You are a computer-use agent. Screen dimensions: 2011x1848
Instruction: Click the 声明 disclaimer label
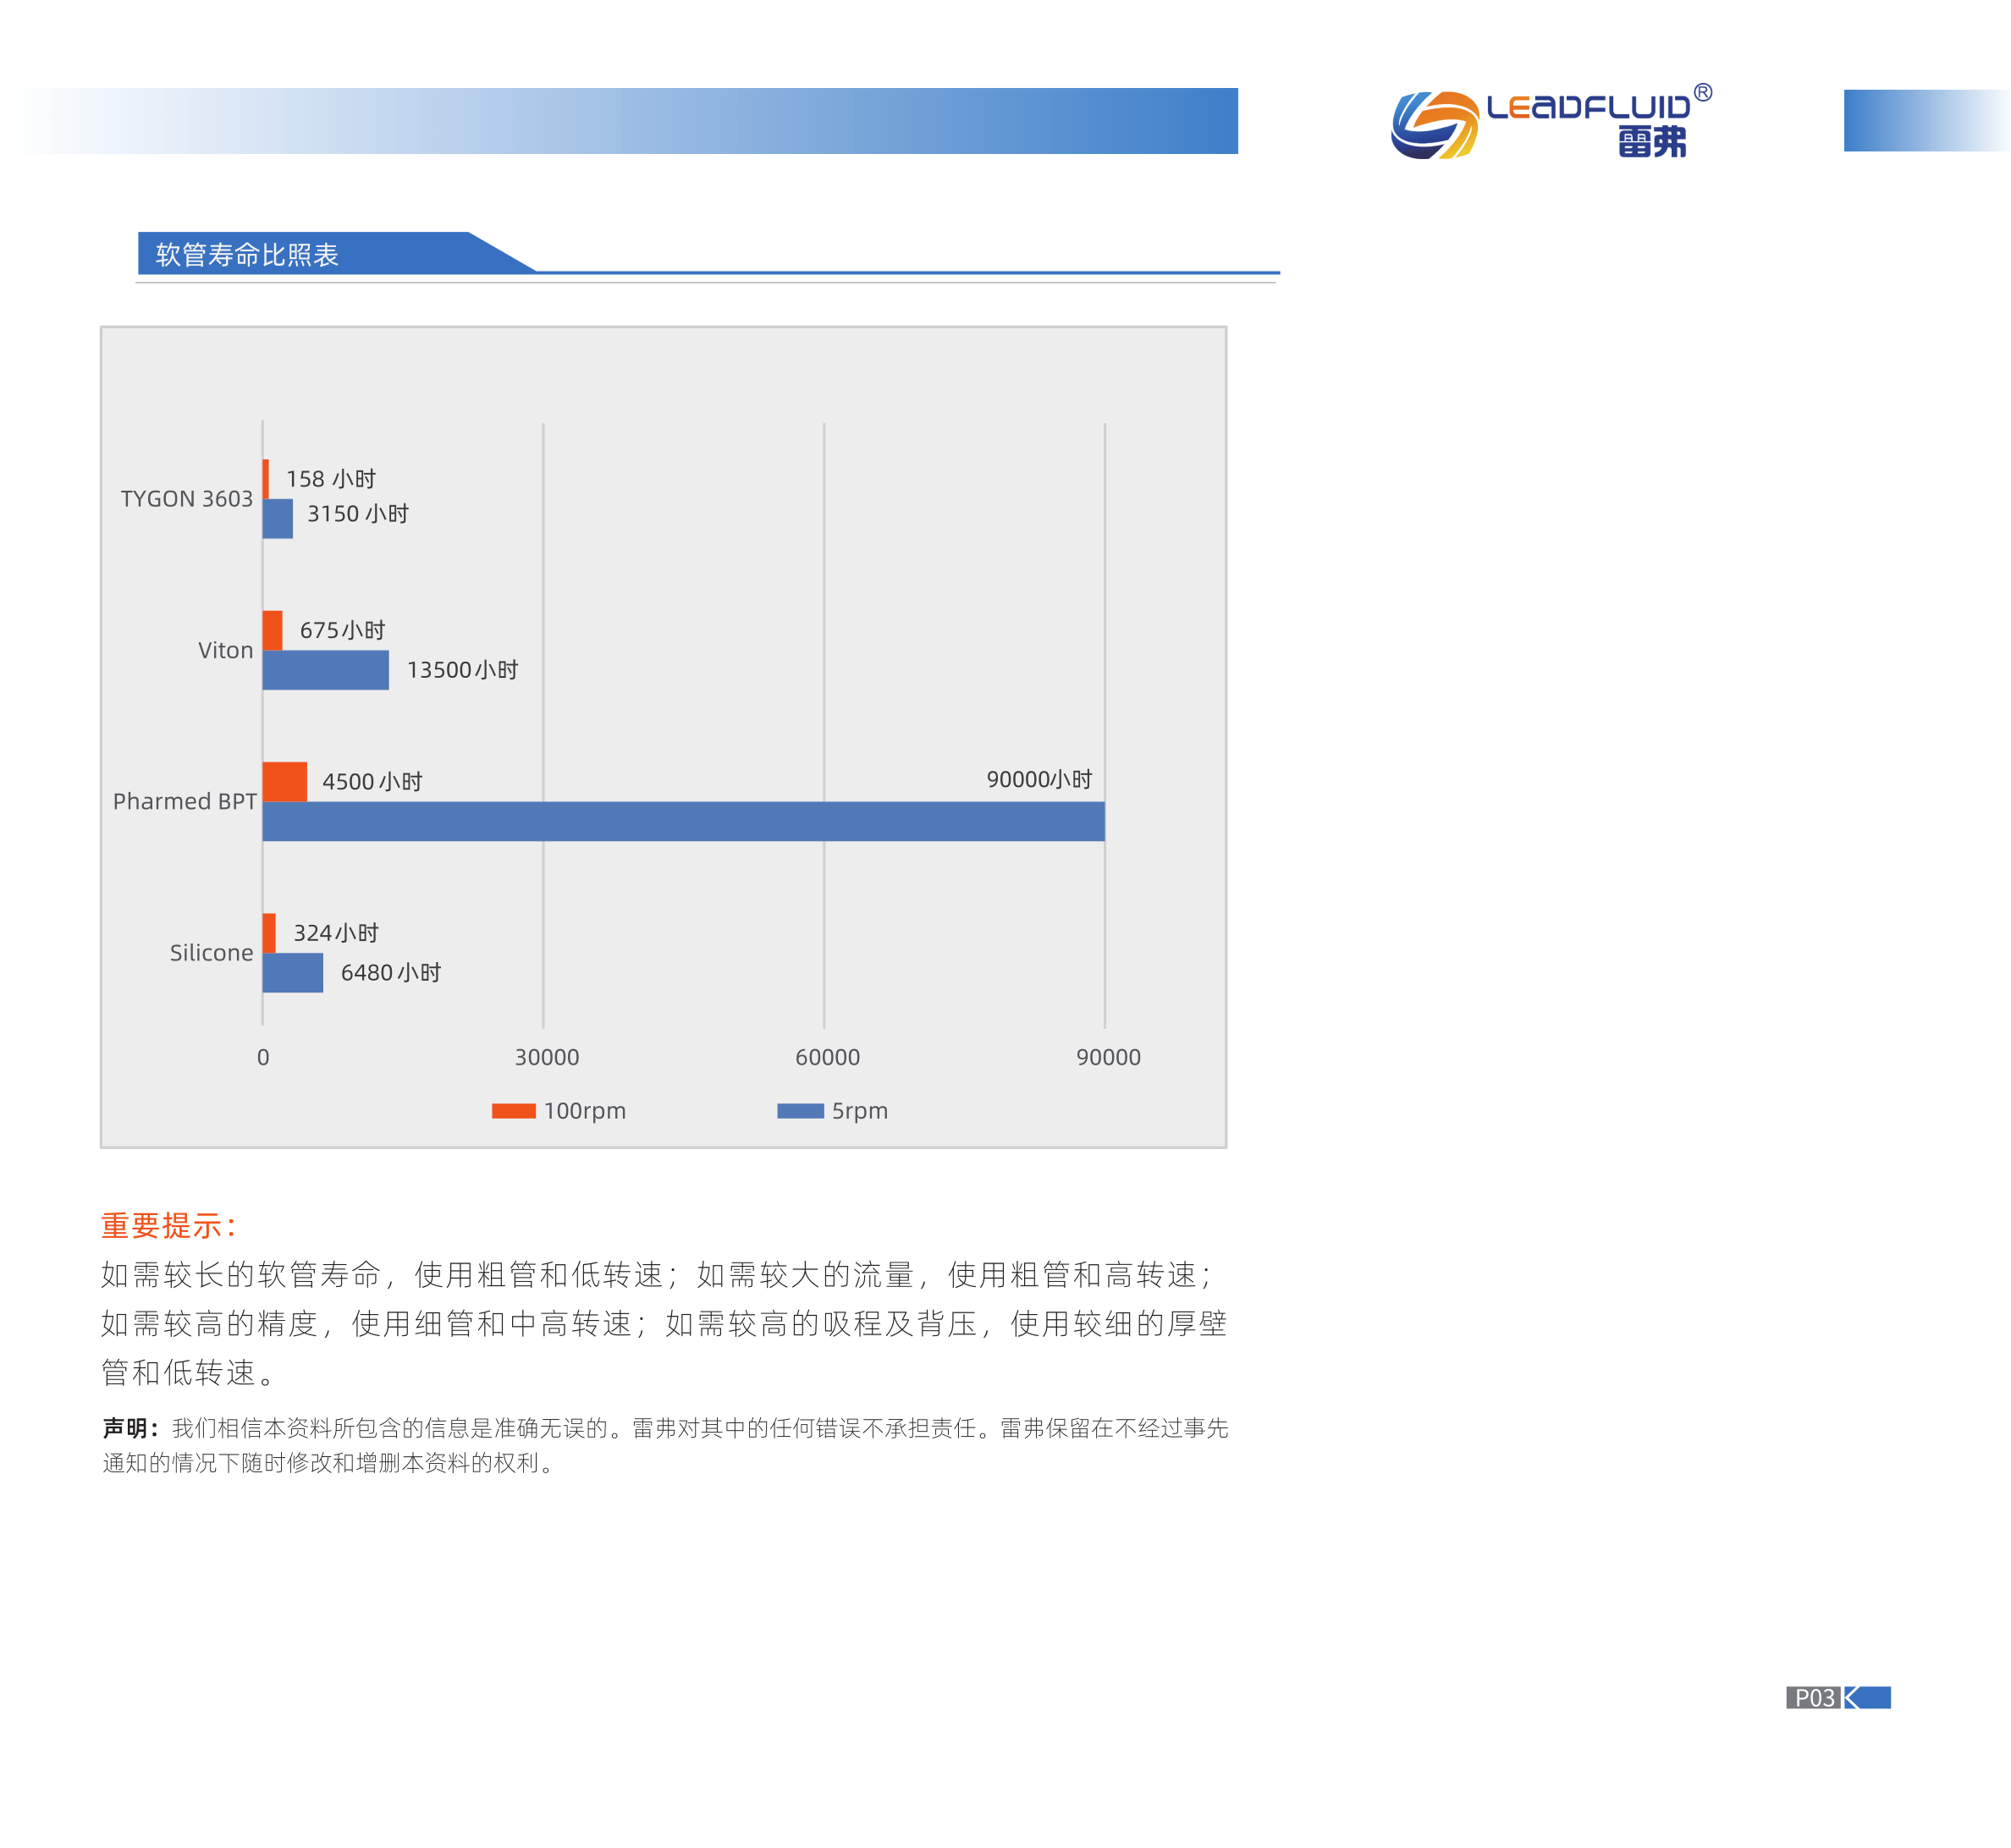tap(129, 1428)
